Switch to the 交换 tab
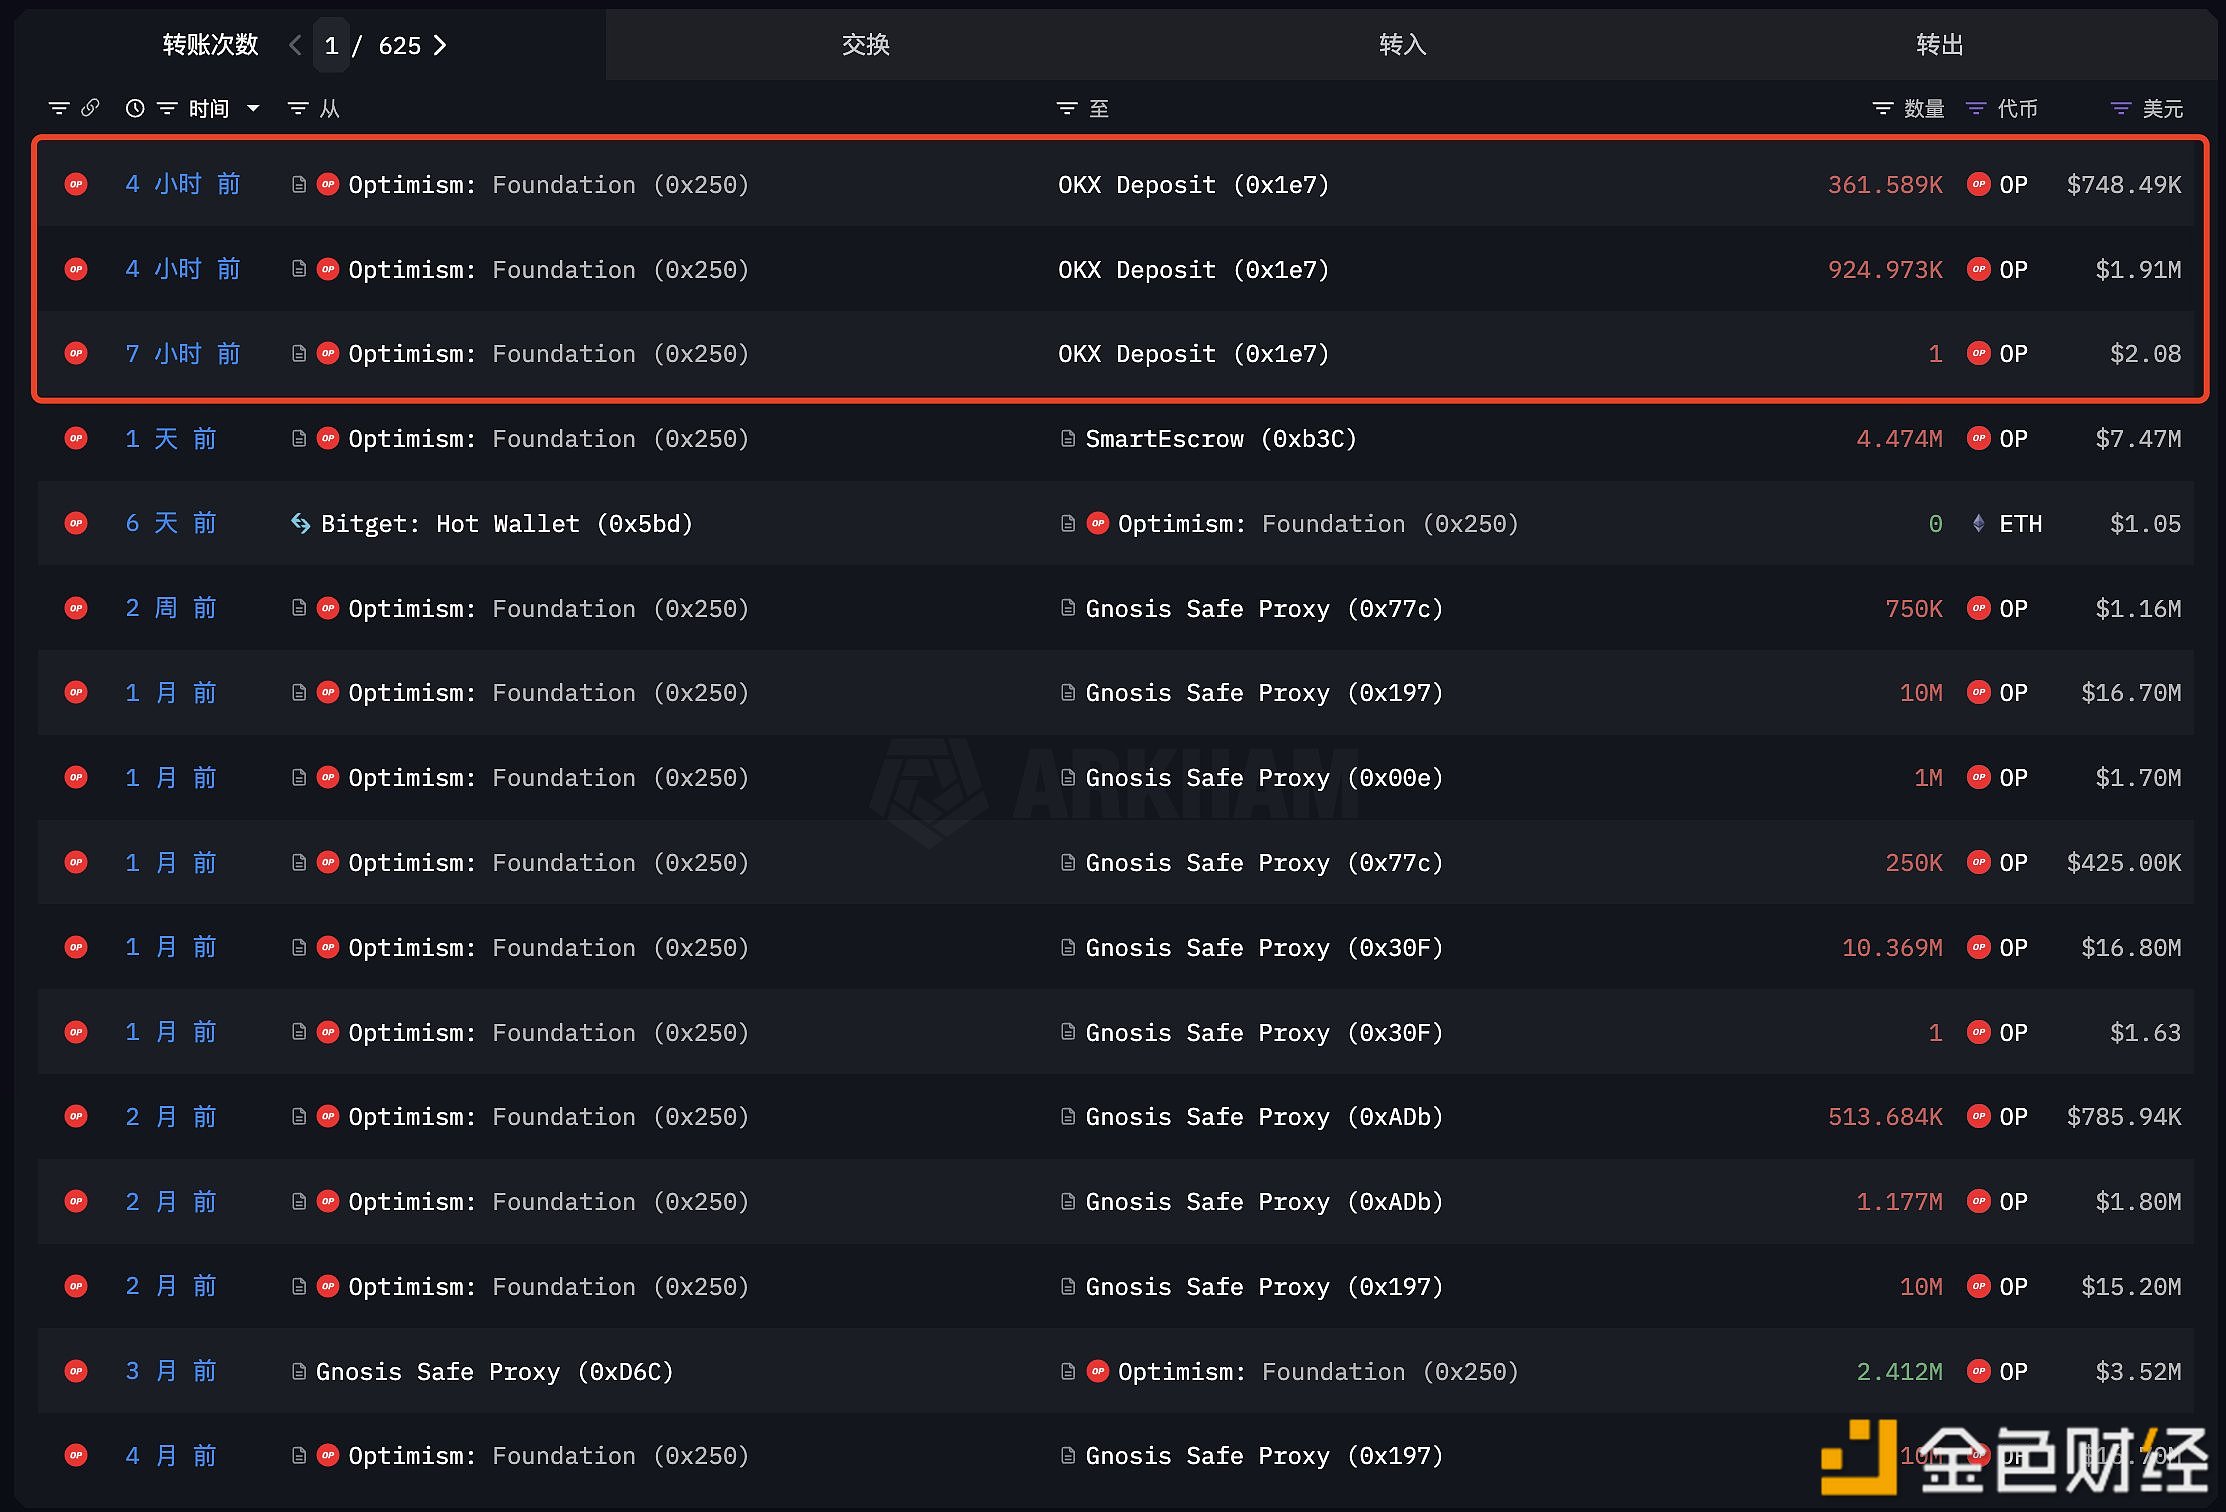Screen dimensions: 2226x1512 [866, 45]
